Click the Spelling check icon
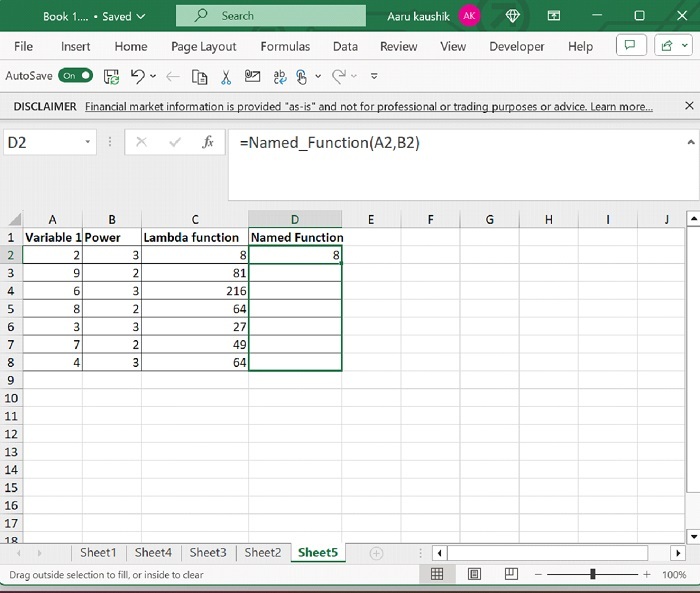This screenshot has height=593, width=700. coord(279,76)
